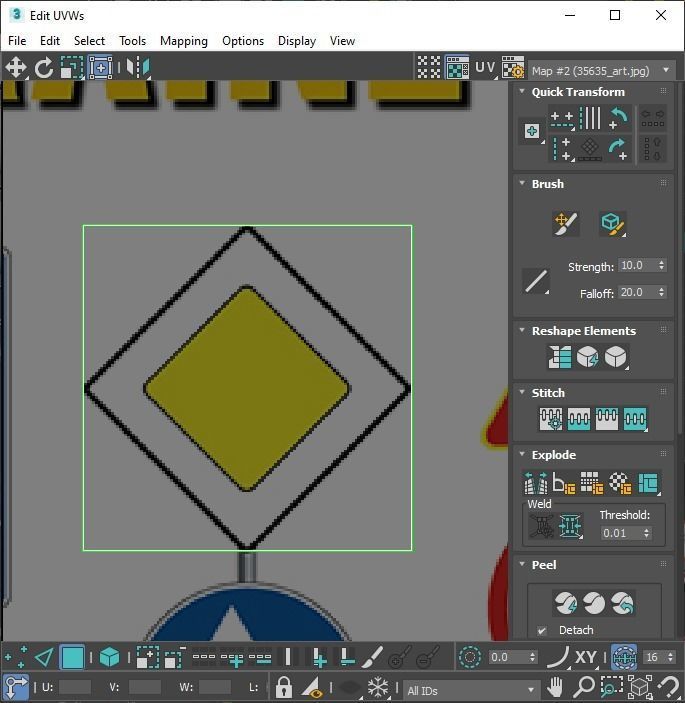Screen dimensions: 685x703
Task: Click Align Vertically to Pivot icon
Action: click(562, 149)
